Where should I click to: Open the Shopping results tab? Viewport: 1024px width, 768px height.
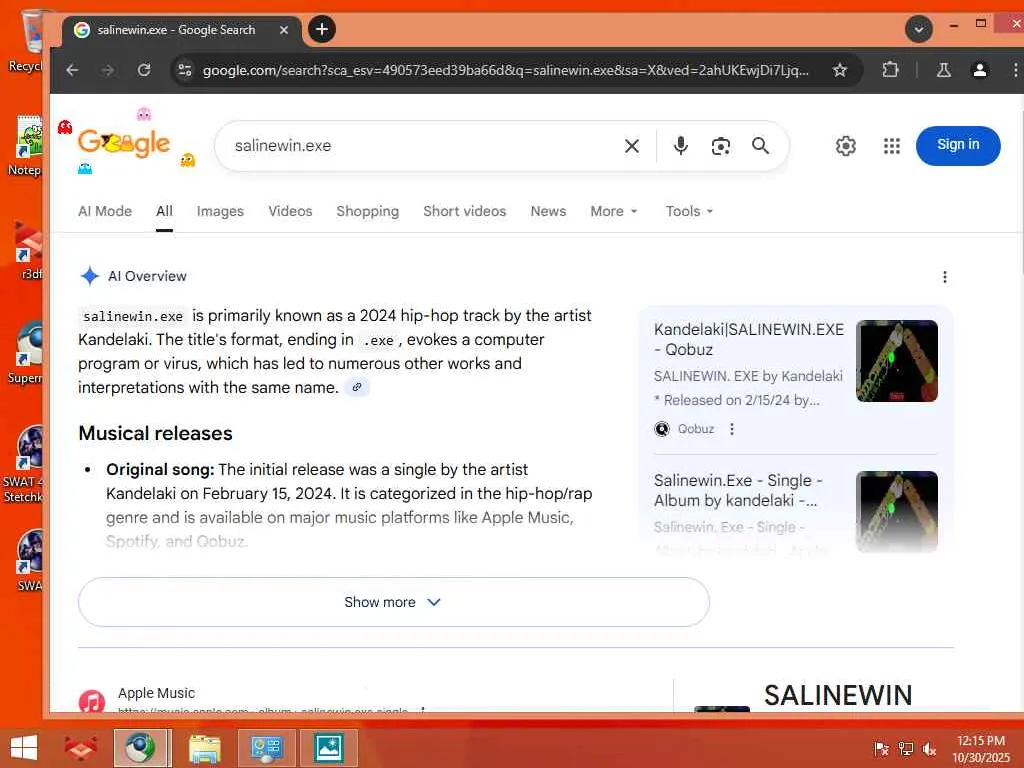(367, 211)
